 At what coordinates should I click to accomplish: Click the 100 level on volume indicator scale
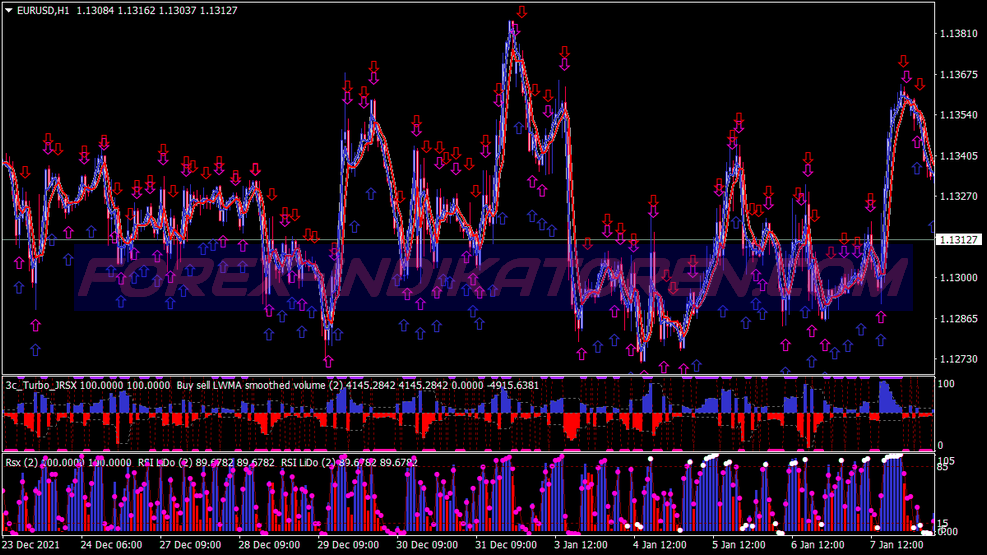pos(946,384)
